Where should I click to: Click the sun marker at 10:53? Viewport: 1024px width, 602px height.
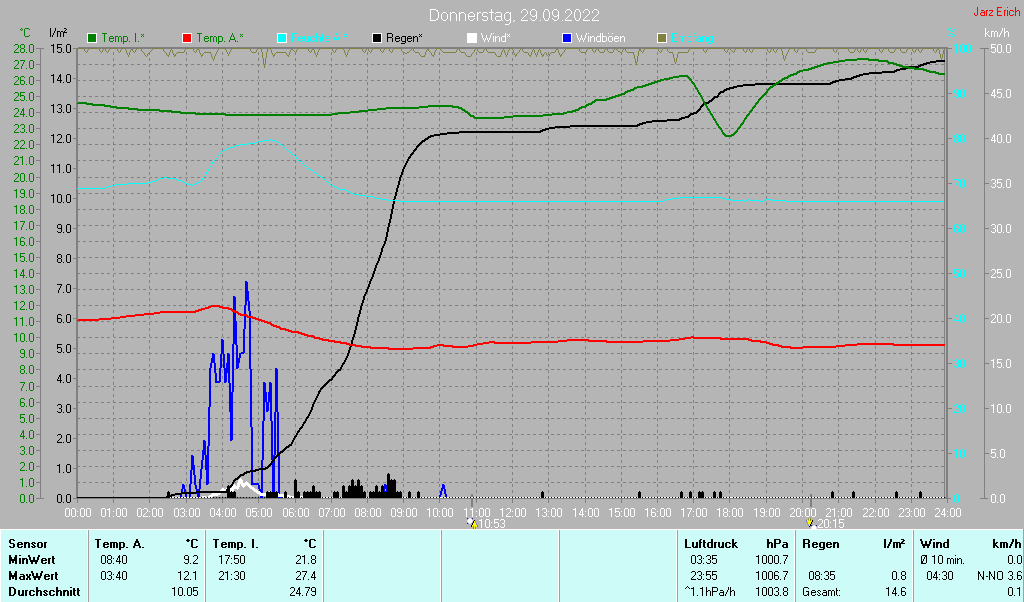click(473, 524)
